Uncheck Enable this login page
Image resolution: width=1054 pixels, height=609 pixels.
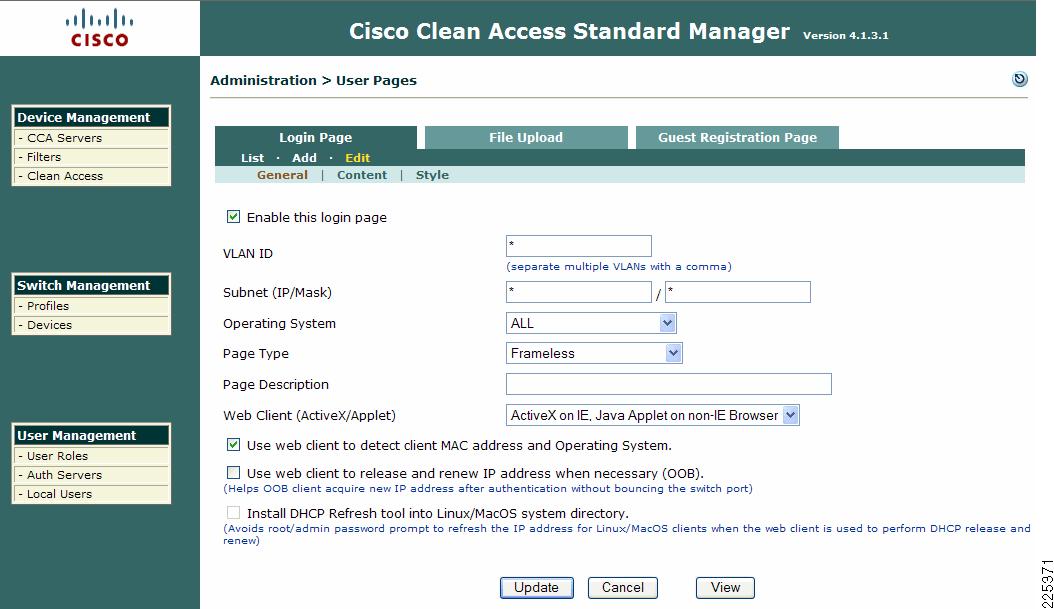(x=233, y=216)
